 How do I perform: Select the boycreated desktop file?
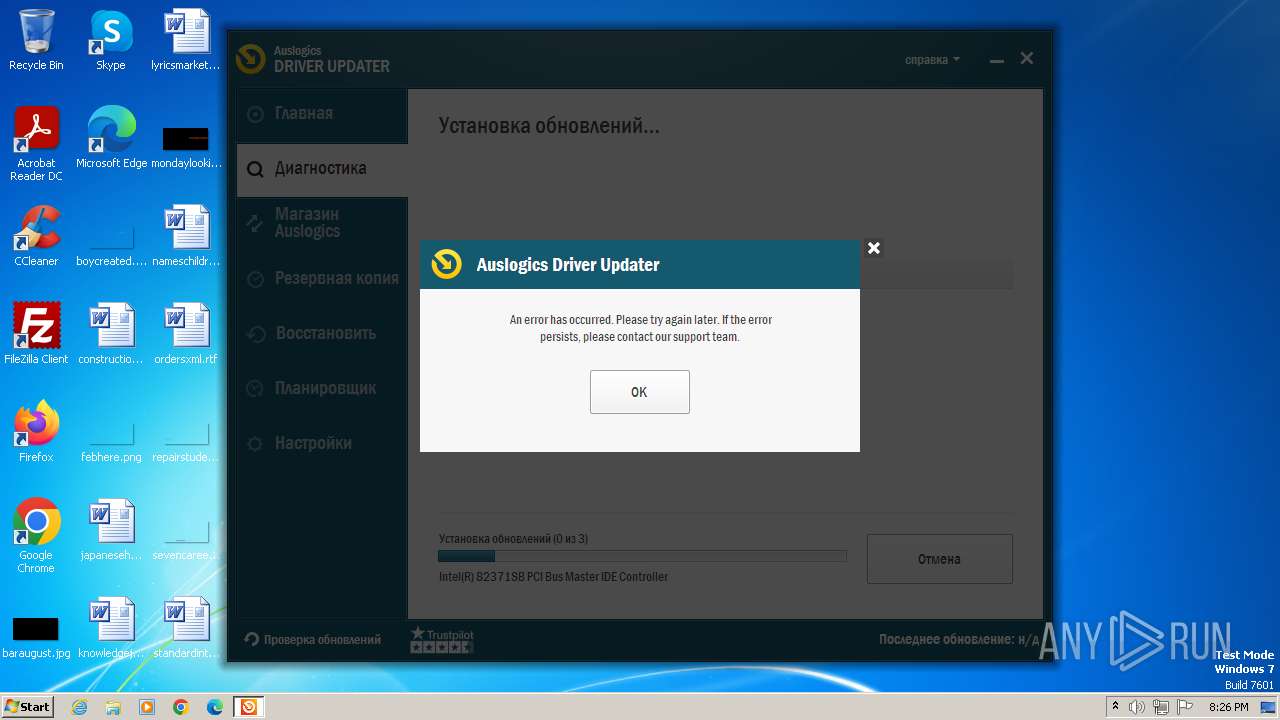coord(111,246)
